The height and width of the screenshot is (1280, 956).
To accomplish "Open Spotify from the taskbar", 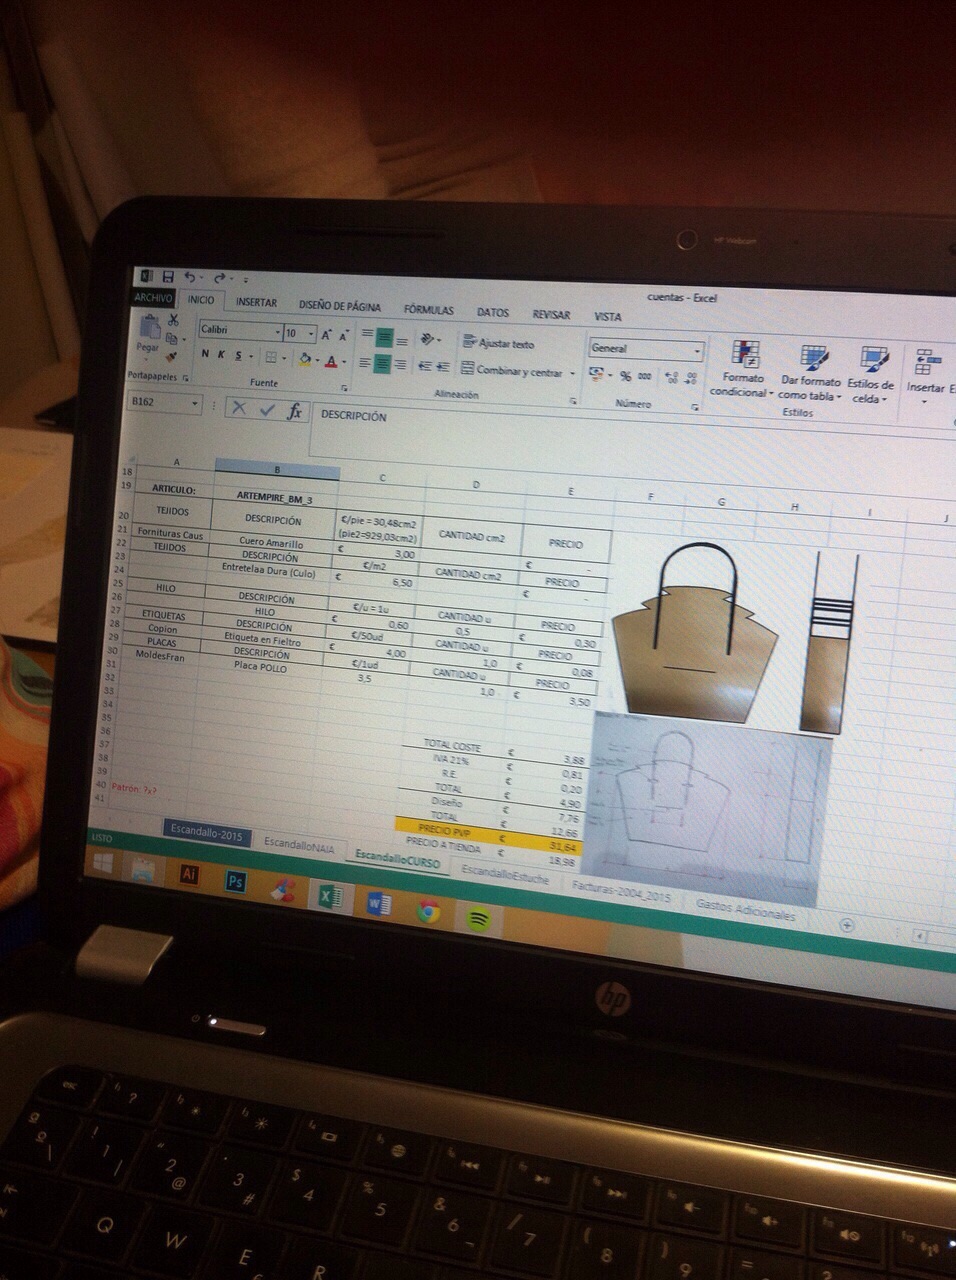I will [x=477, y=917].
